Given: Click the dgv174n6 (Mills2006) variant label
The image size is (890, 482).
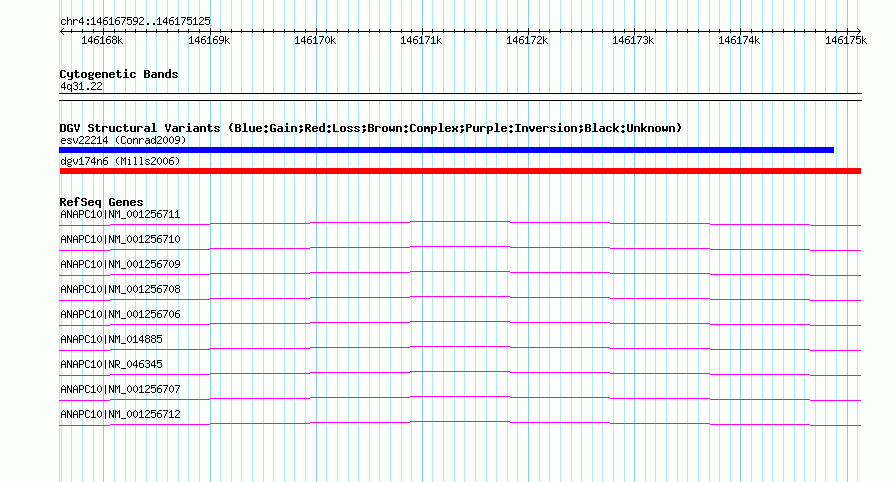Looking at the screenshot, I should click(x=120, y=161).
